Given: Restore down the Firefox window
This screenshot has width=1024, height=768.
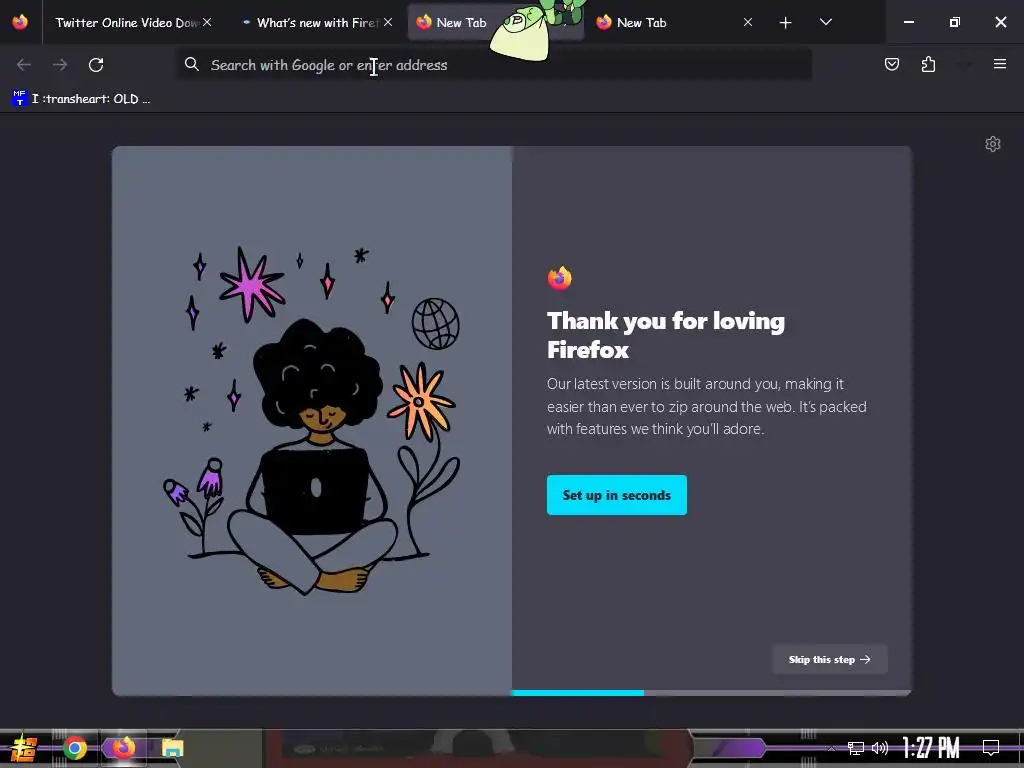Looking at the screenshot, I should pyautogui.click(x=955, y=22).
